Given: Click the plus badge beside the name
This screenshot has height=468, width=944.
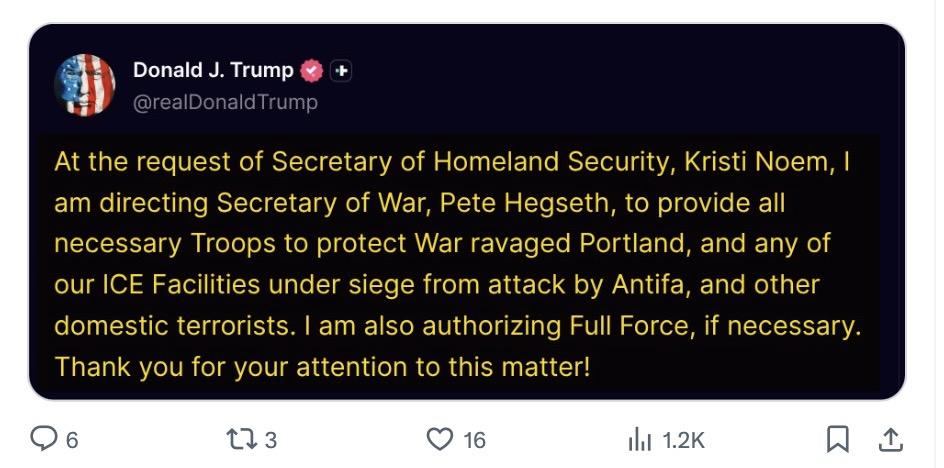Looking at the screenshot, I should (341, 71).
